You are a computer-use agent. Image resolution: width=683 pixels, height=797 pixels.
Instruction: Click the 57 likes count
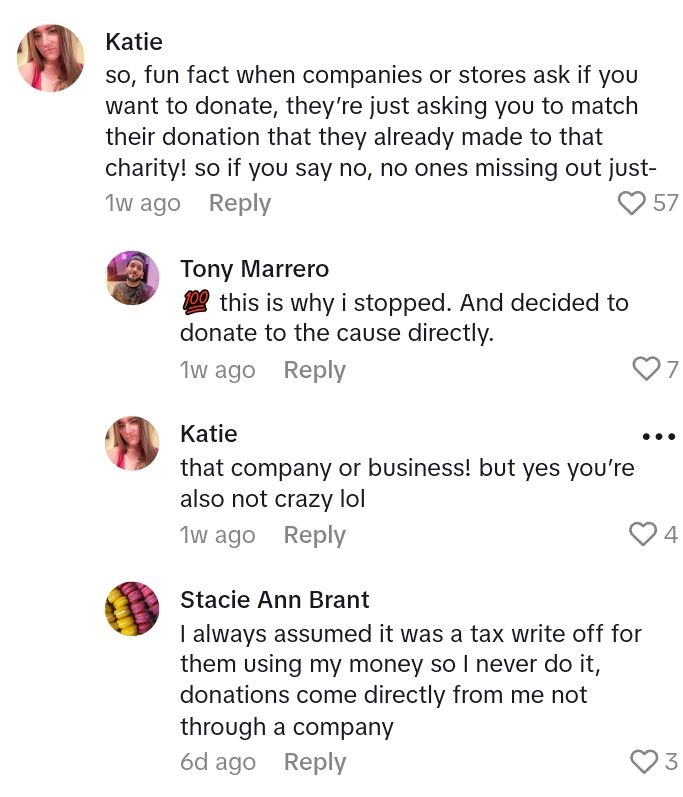click(x=666, y=203)
